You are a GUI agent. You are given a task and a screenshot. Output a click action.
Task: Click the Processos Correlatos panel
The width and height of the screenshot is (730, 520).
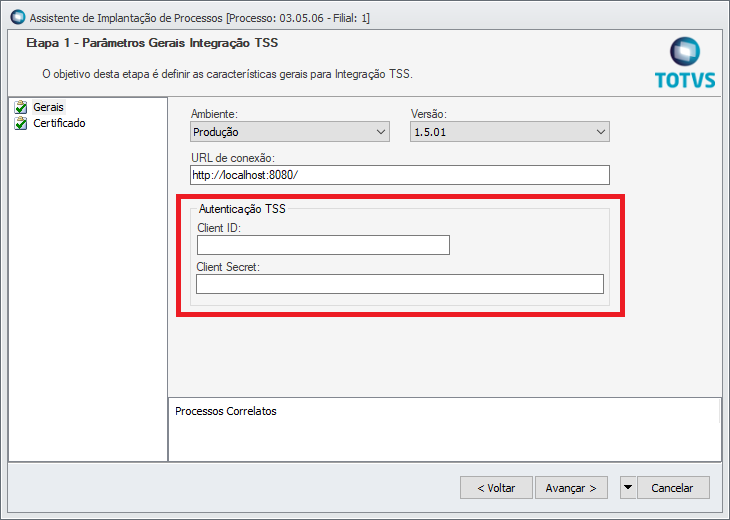pos(444,428)
